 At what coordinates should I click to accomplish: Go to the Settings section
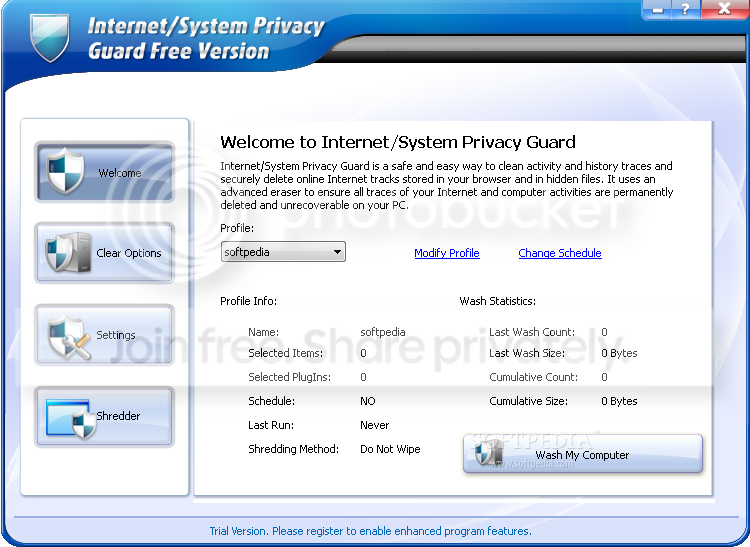104,335
